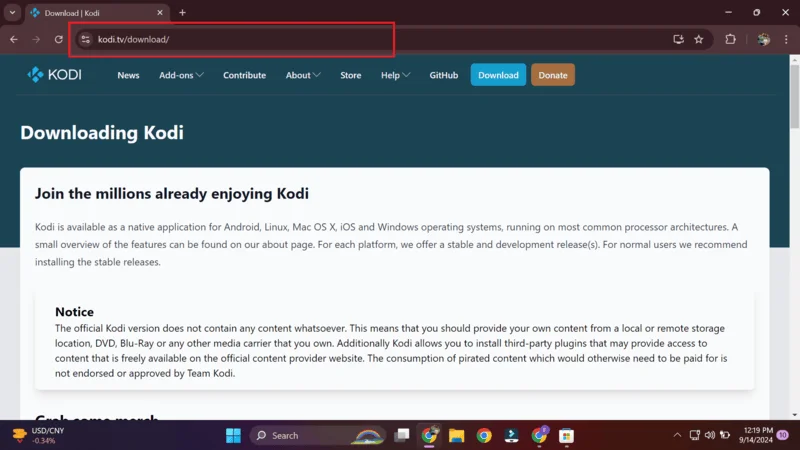Expand the Help menu

click(395, 75)
